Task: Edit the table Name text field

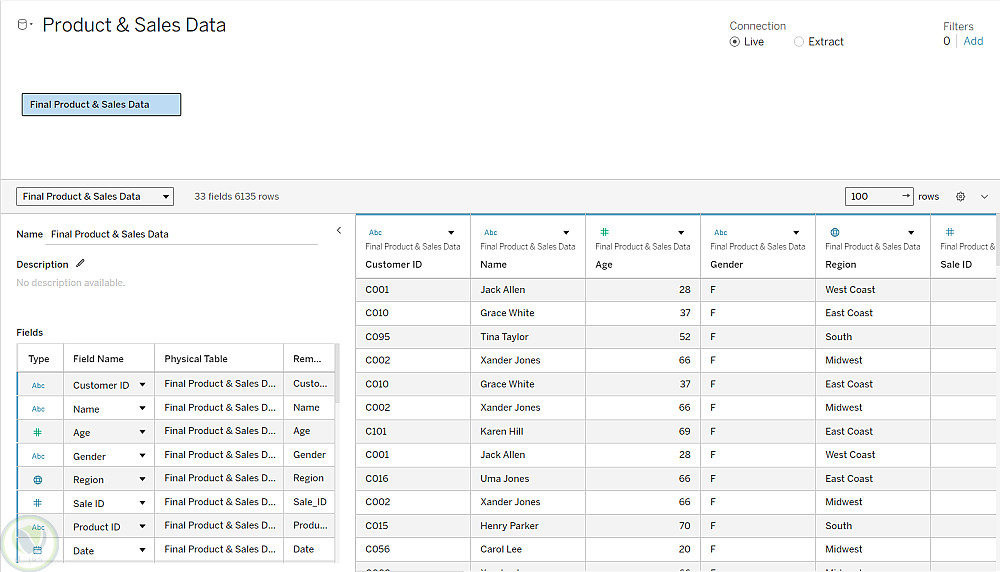Action: pos(184,234)
